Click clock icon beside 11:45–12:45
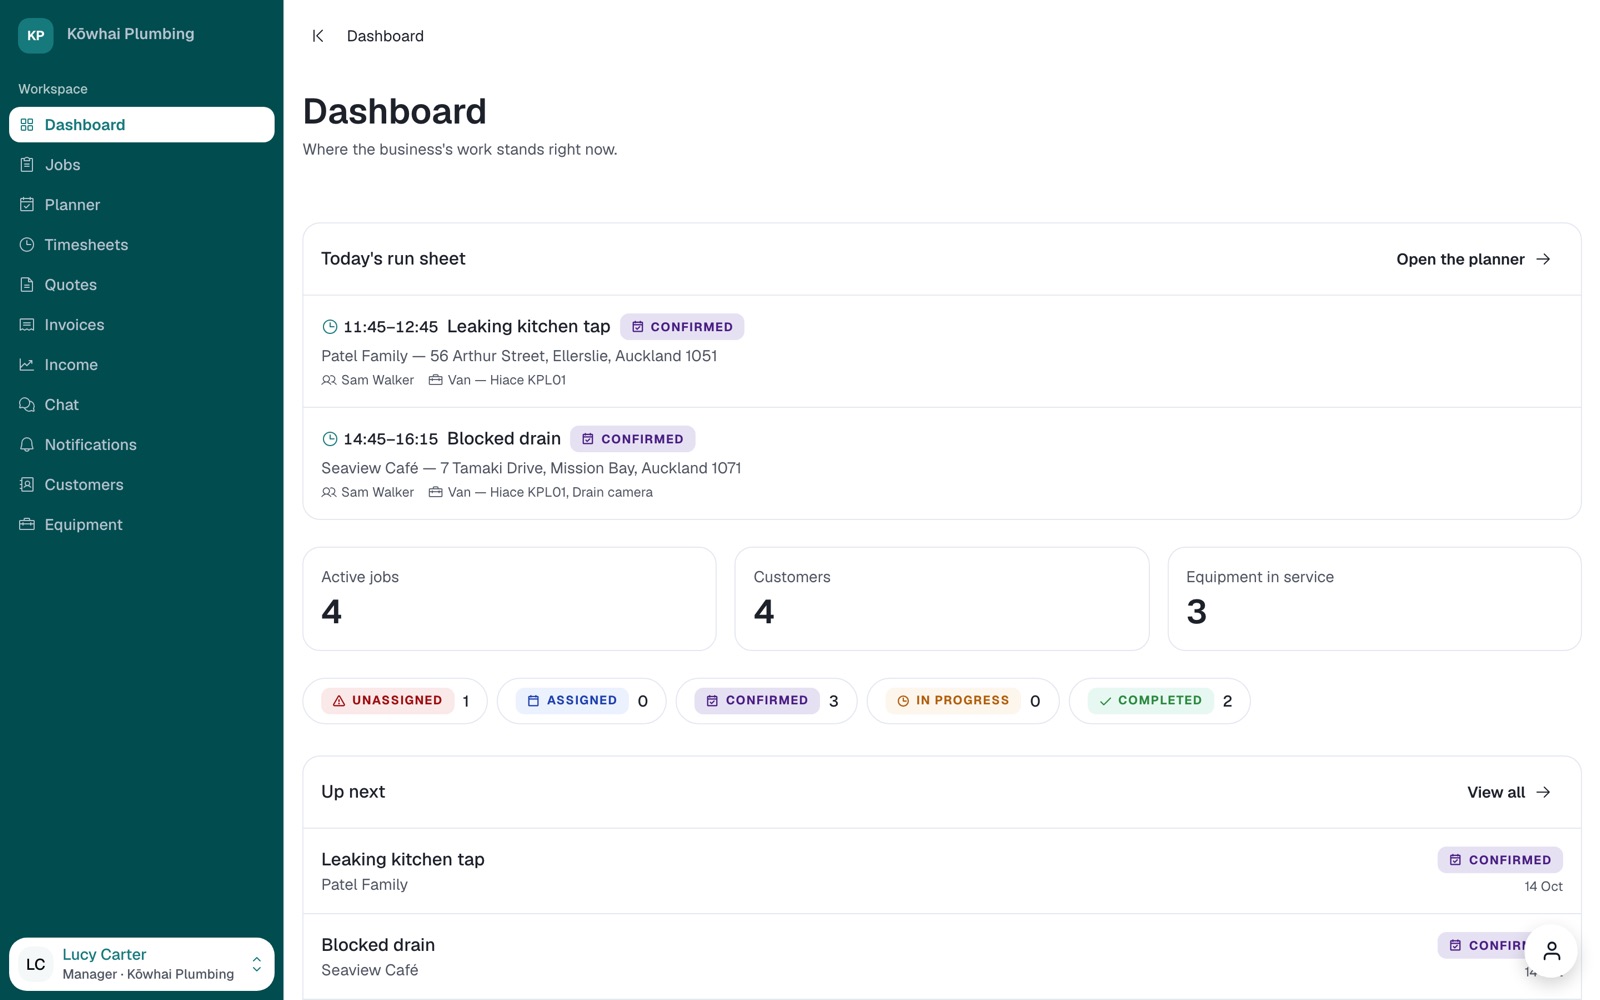 coord(330,327)
